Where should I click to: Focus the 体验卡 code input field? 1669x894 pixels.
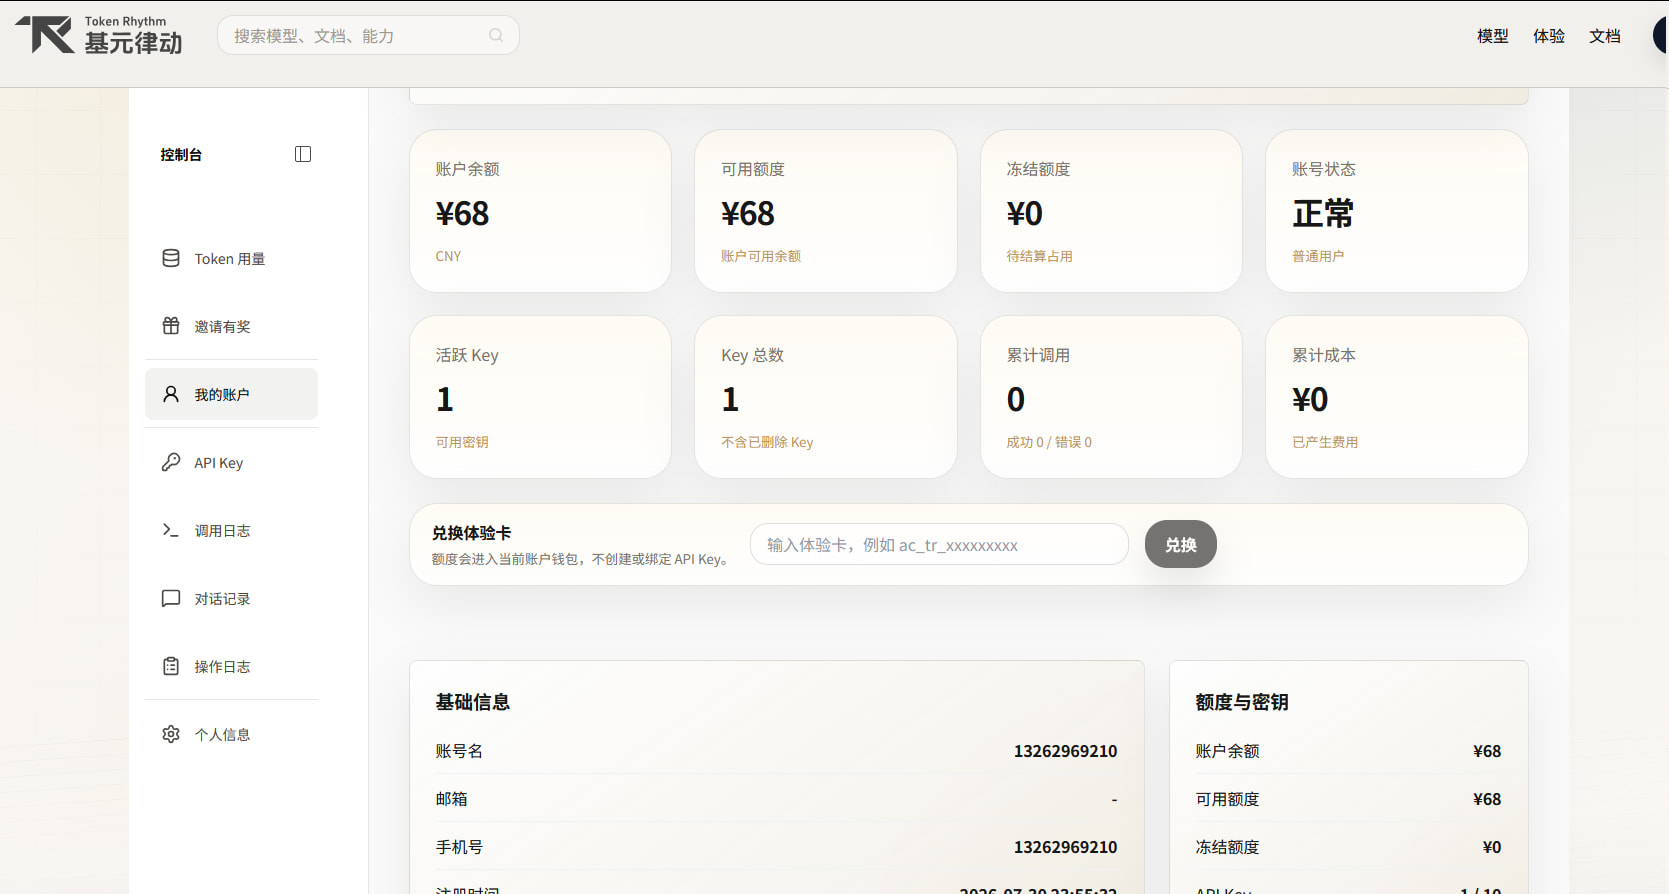(x=939, y=544)
